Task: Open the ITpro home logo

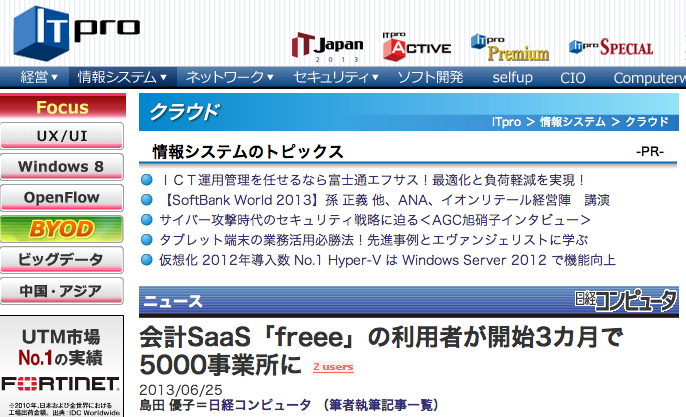Action: 77,33
